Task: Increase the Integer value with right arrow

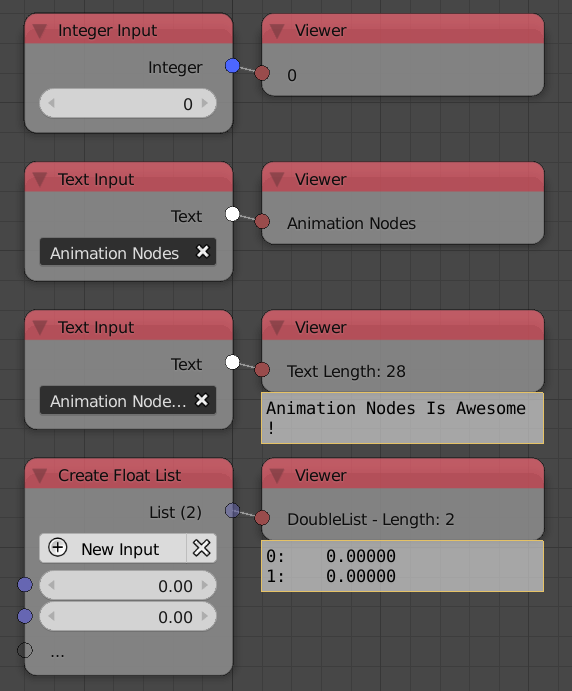Action: (204, 103)
